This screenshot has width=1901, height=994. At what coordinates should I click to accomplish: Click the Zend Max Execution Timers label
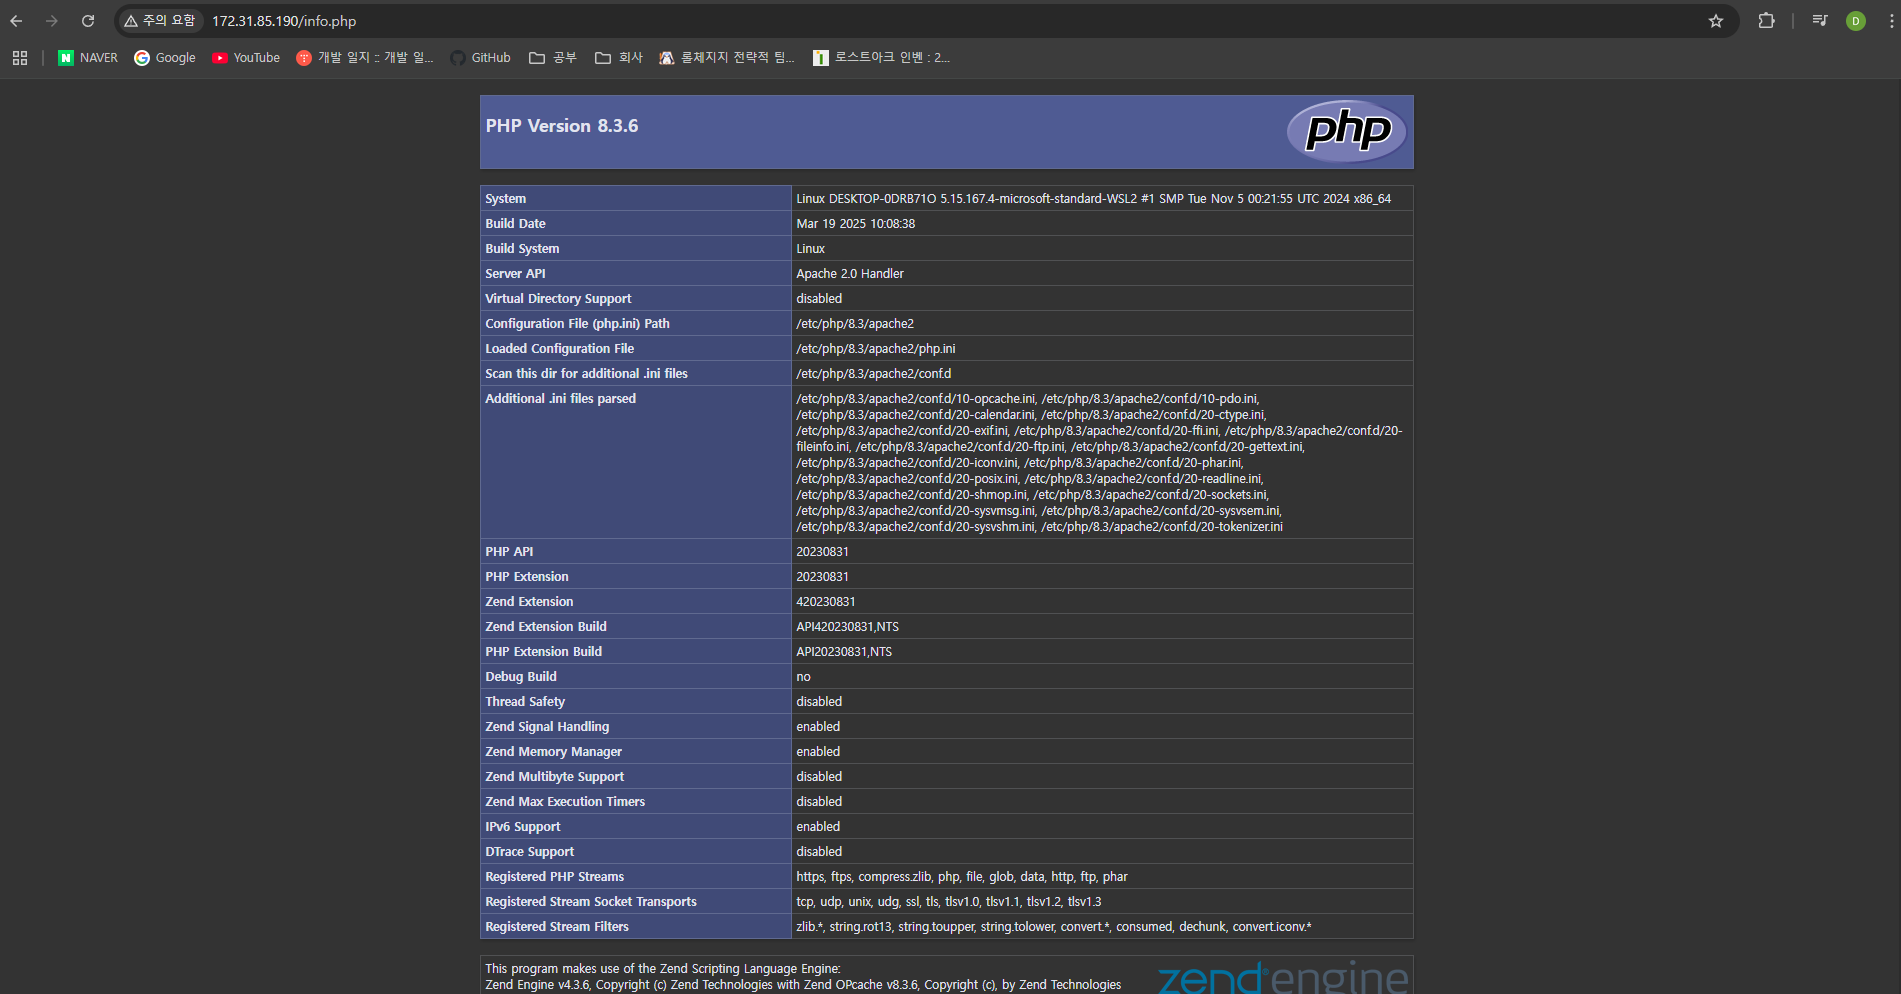point(565,802)
